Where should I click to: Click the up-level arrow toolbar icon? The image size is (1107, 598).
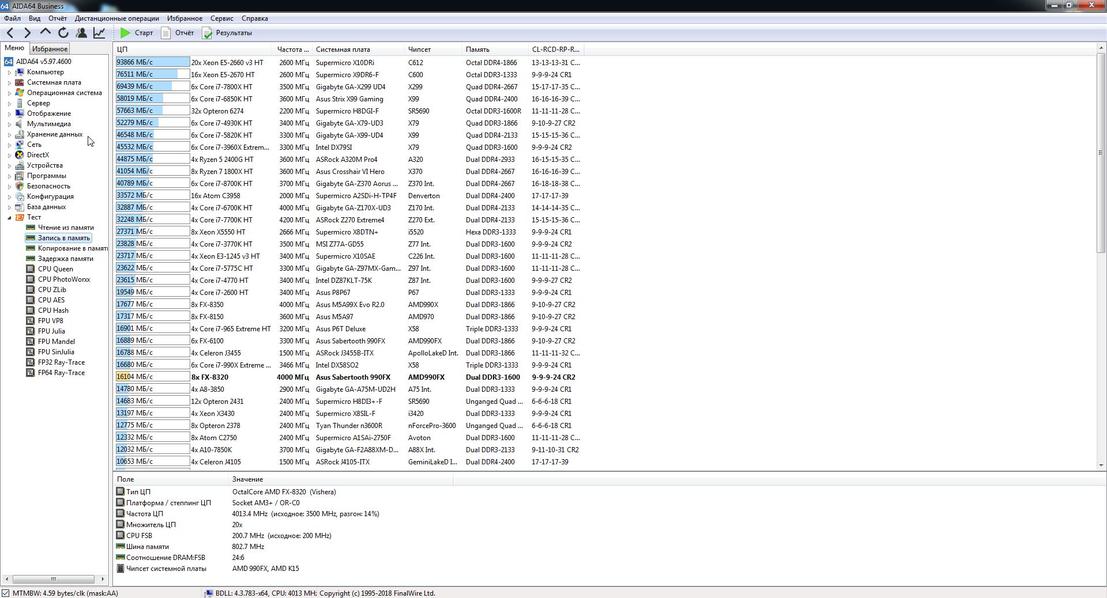[x=45, y=32]
